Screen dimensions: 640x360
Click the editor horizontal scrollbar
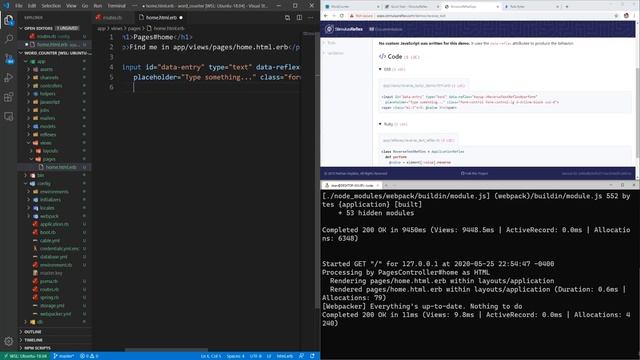pyautogui.click(x=167, y=350)
